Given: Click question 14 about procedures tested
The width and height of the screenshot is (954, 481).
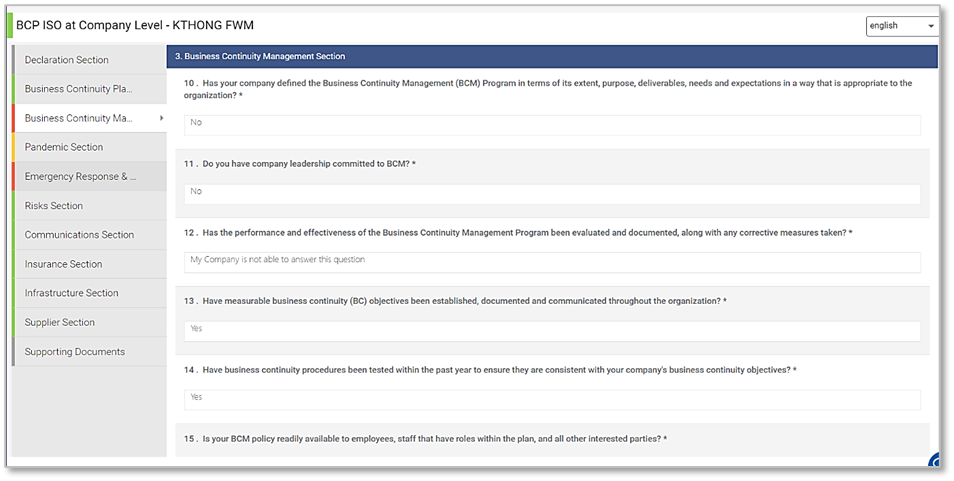Looking at the screenshot, I should pyautogui.click(x=490, y=370).
